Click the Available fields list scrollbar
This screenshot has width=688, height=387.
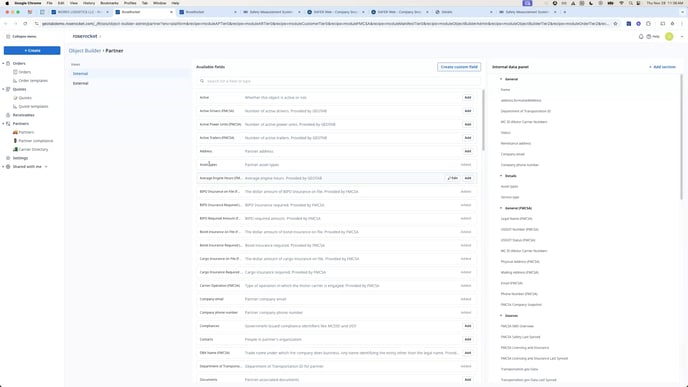[483, 120]
